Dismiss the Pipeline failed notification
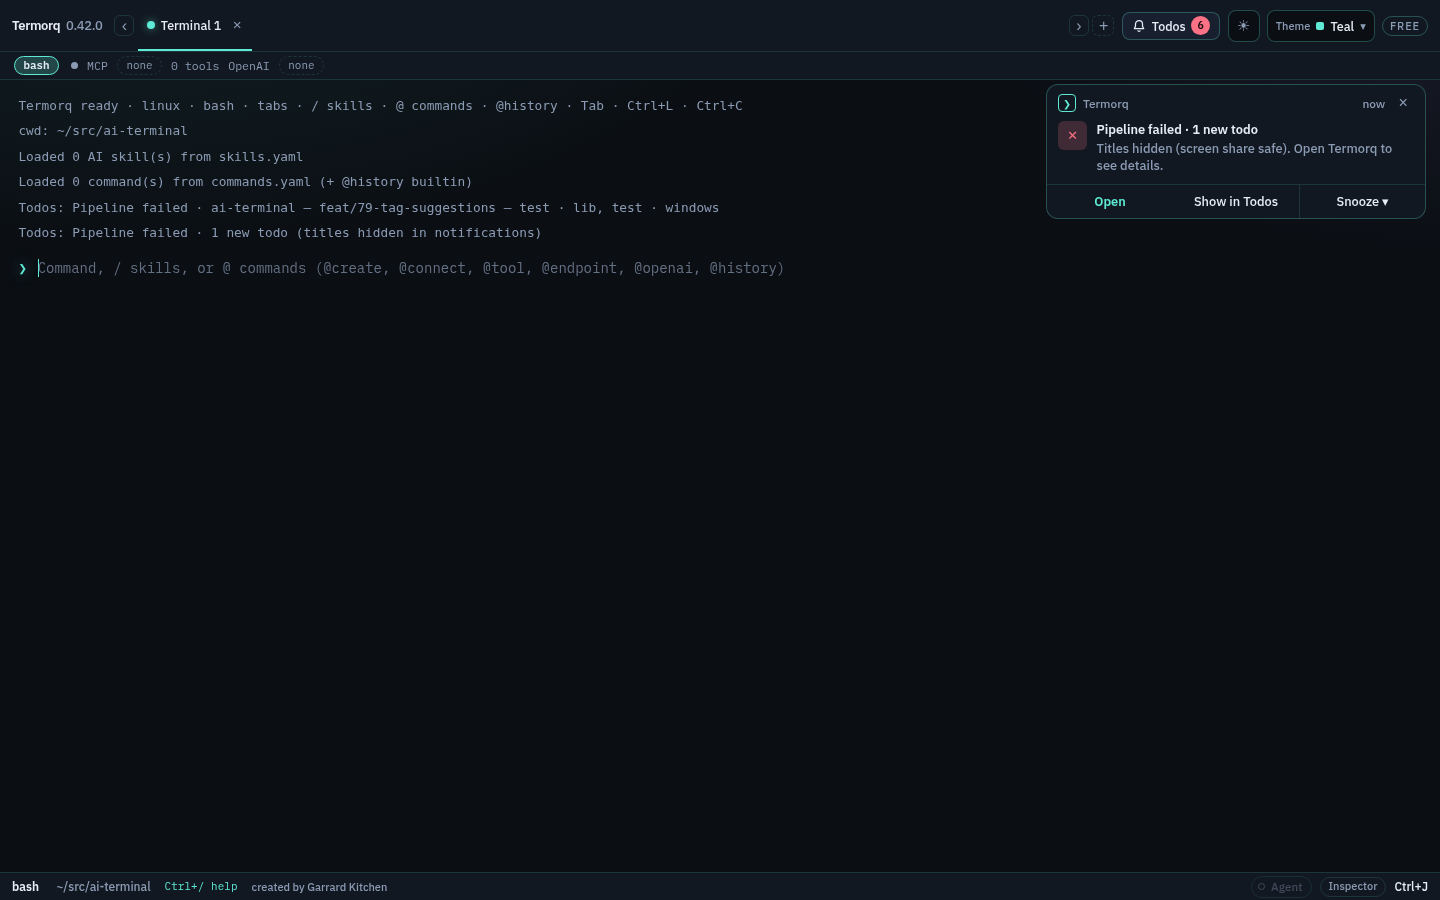The height and width of the screenshot is (900, 1440). coord(1403,103)
